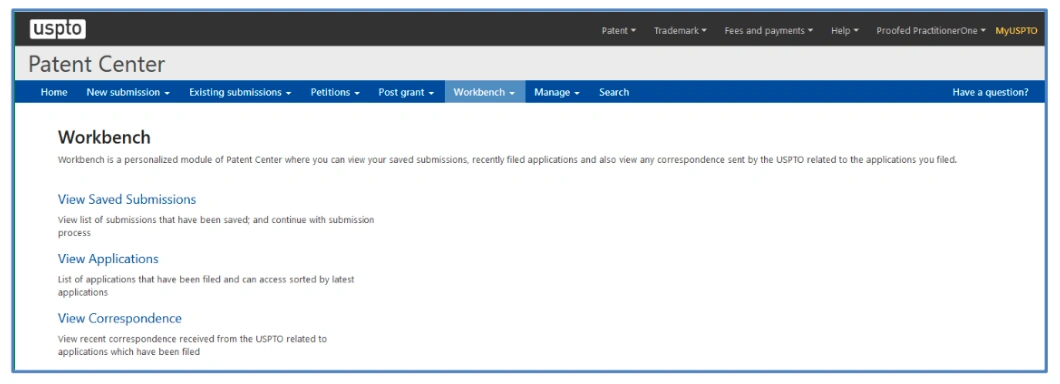Go to the MyUSPTO link

pyautogui.click(x=1016, y=30)
